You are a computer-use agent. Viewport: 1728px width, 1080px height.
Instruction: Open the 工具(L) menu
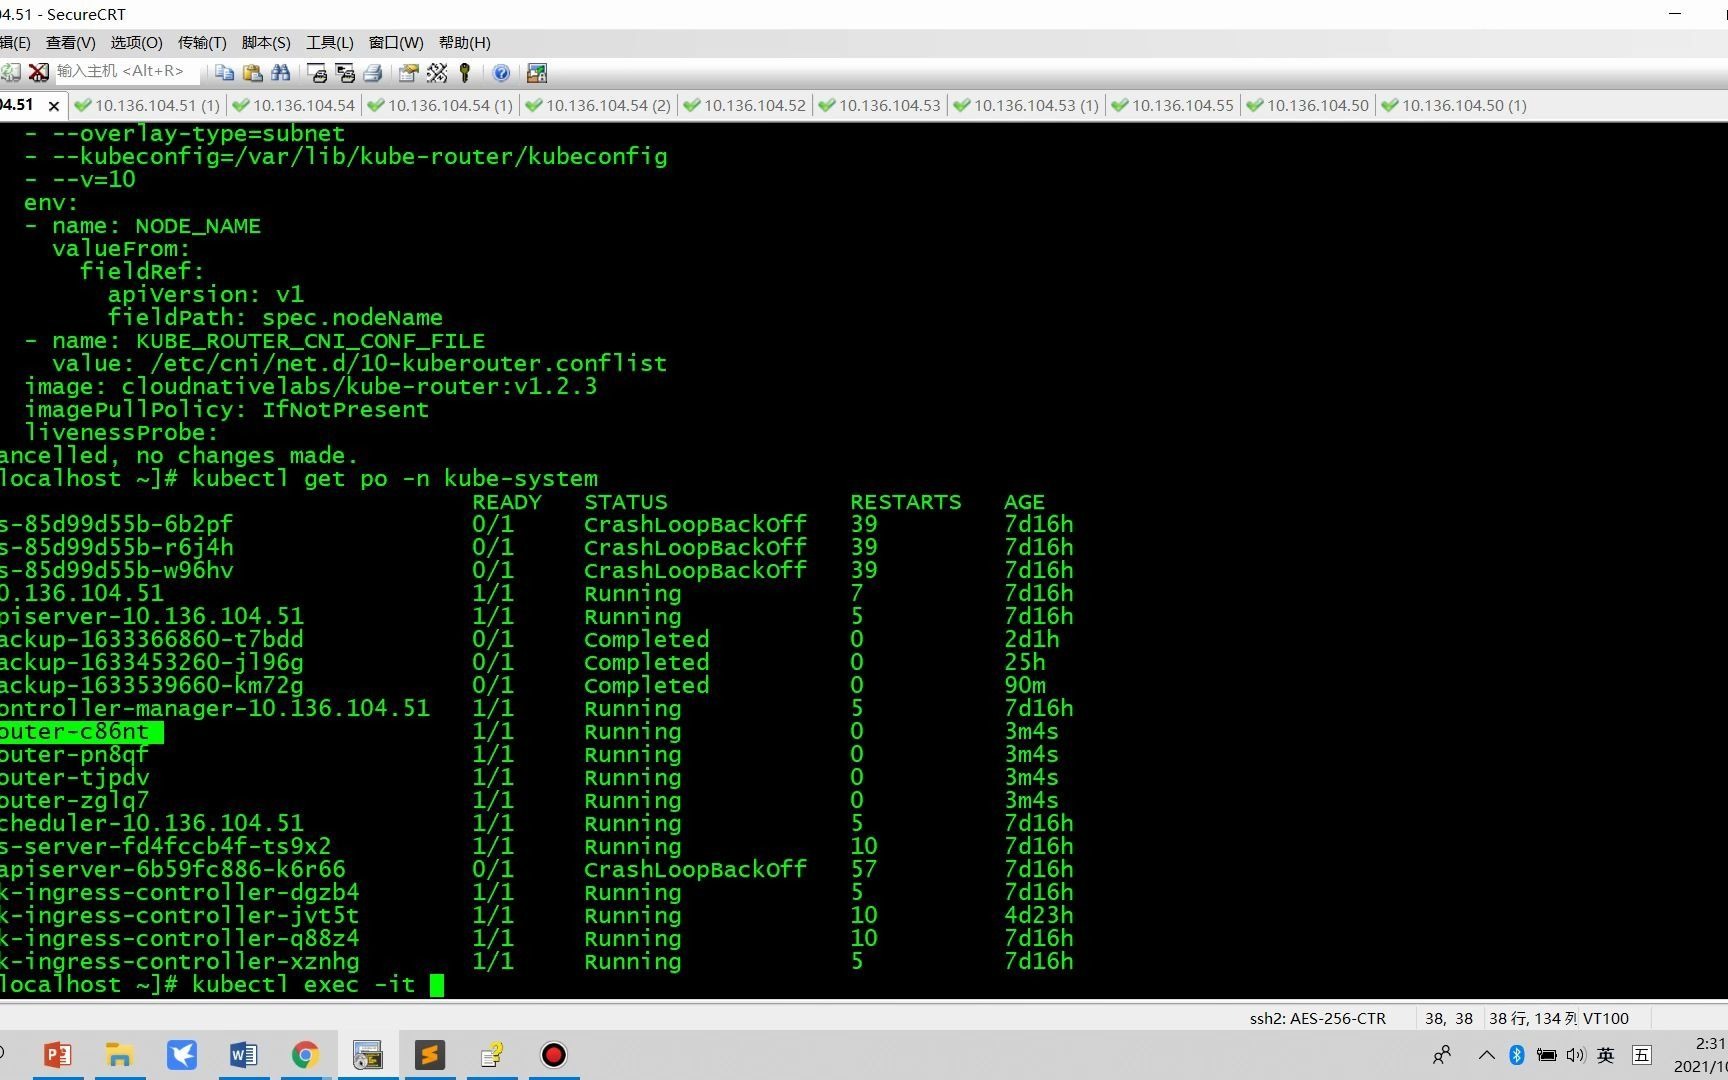(330, 42)
